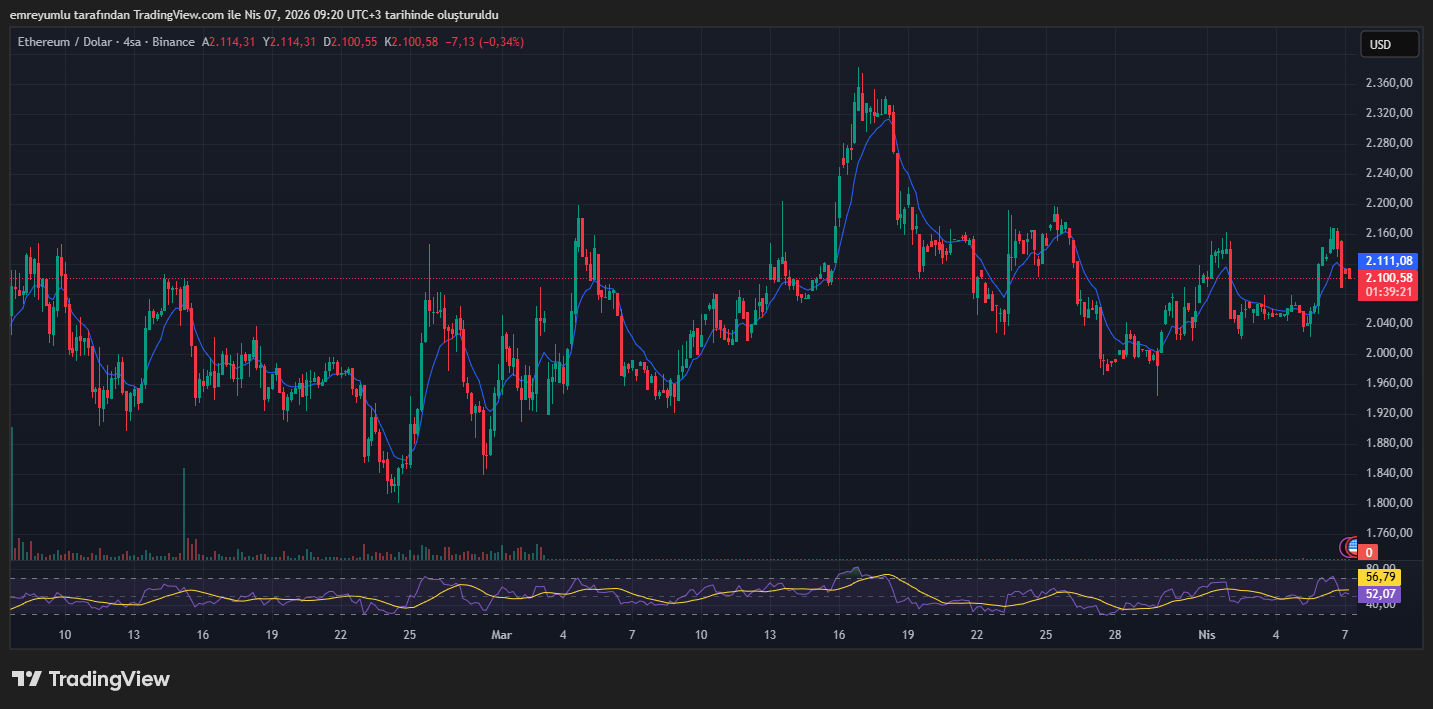Click the blue 2.111,08 moving average label
The image size is (1433, 709).
pos(1389,260)
